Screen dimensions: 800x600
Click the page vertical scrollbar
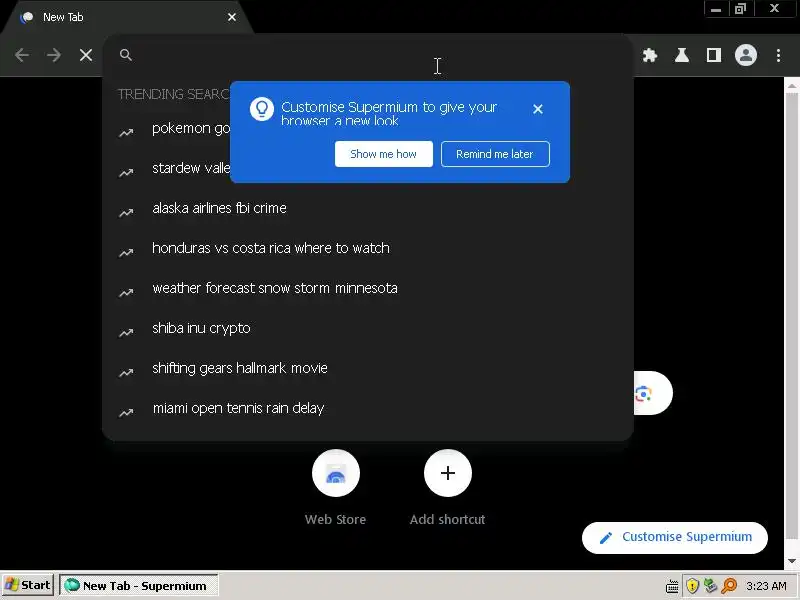click(792, 316)
